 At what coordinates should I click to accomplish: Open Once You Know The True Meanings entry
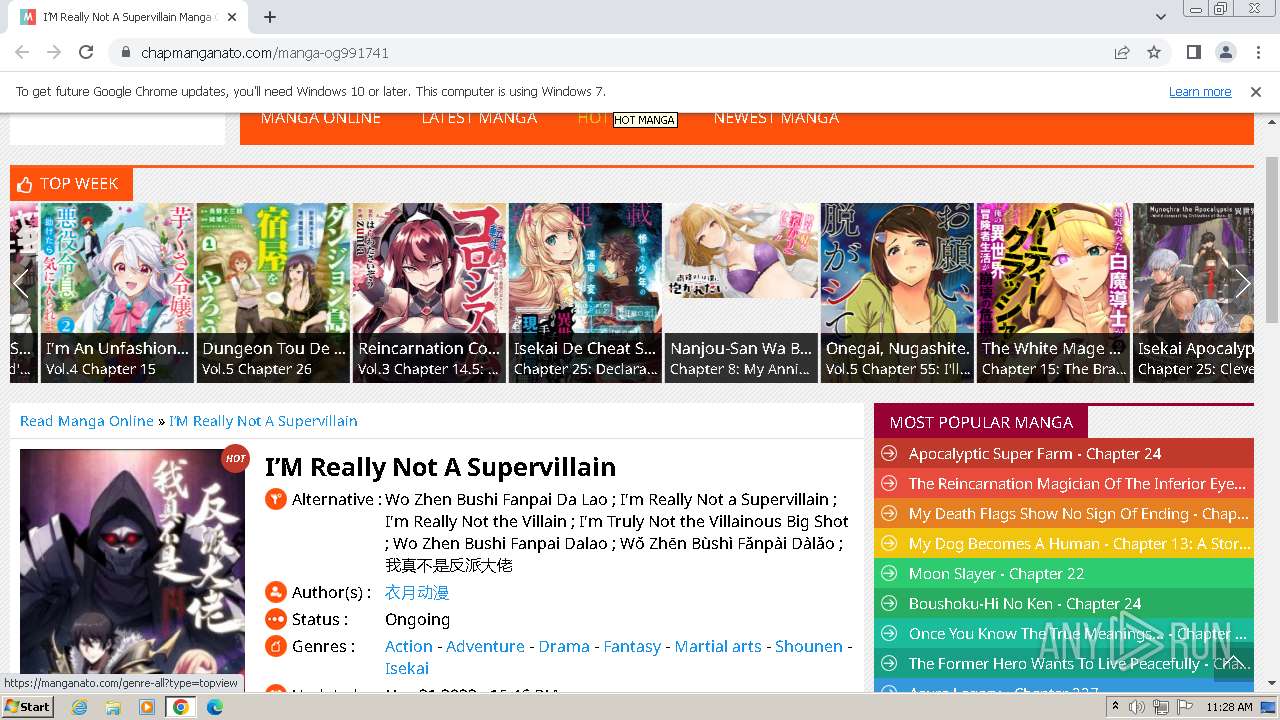pyautogui.click(x=1078, y=634)
